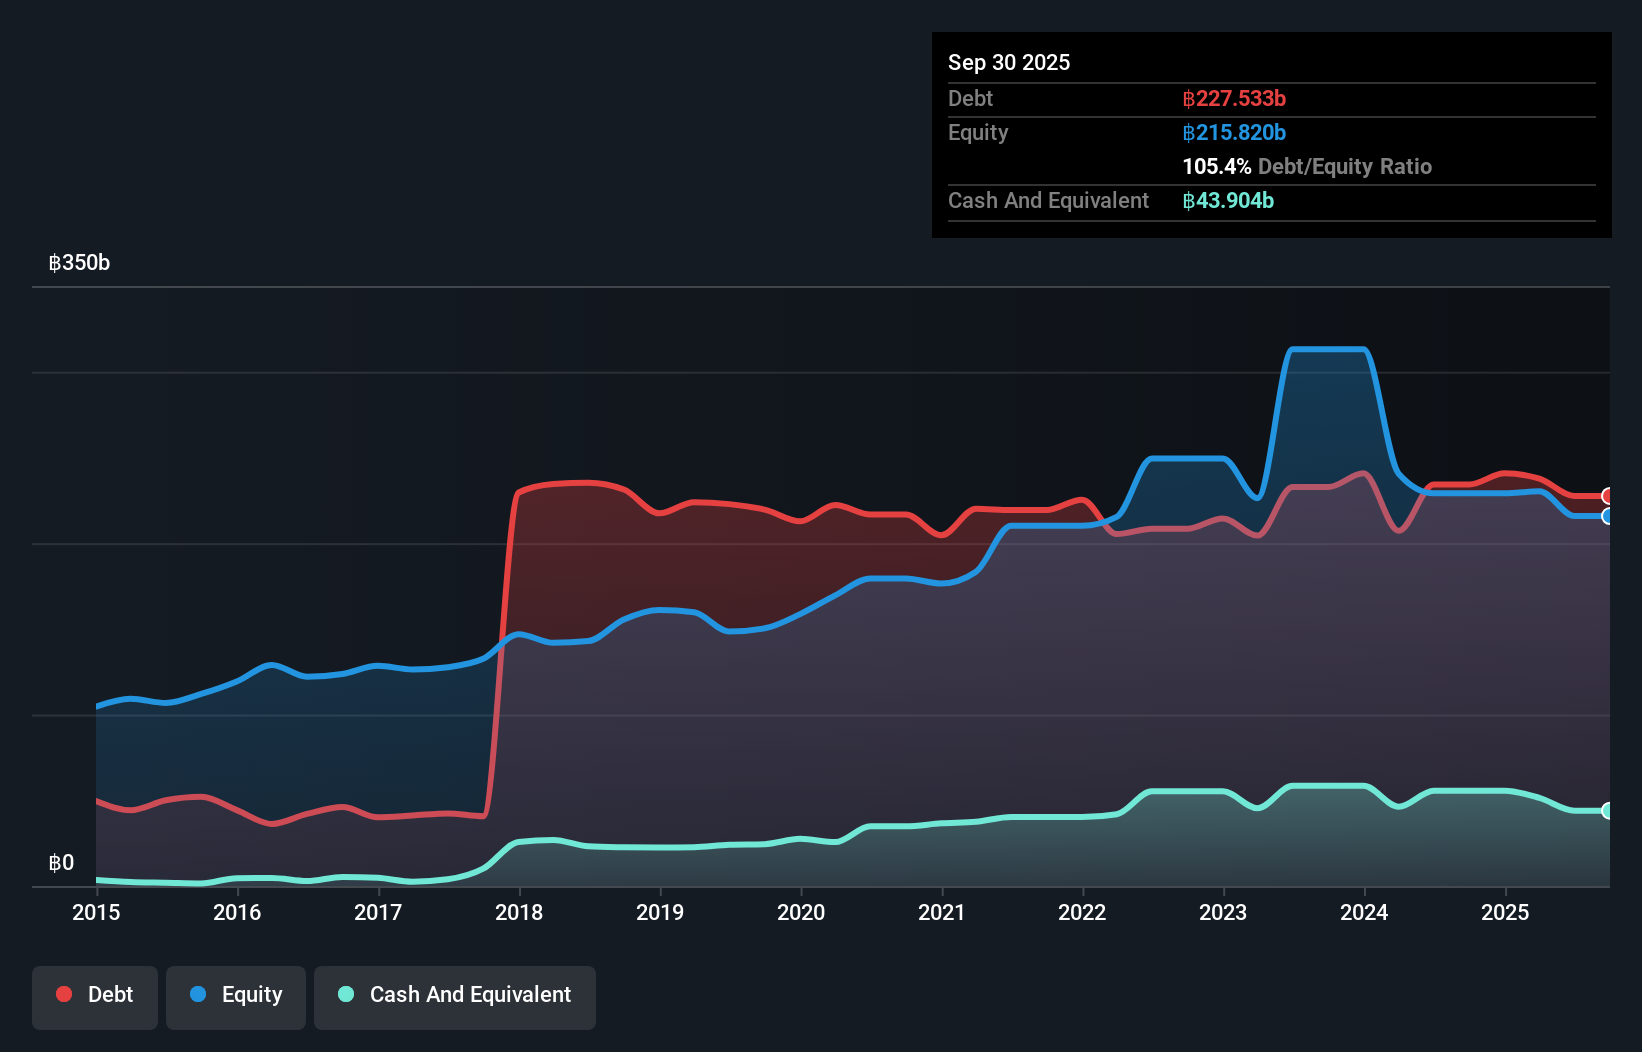1642x1052 pixels.
Task: Click the ฿227.533b Debt value
Action: pyautogui.click(x=1234, y=98)
